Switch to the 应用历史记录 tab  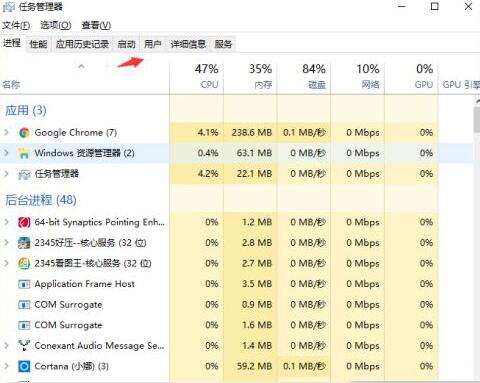click(82, 44)
